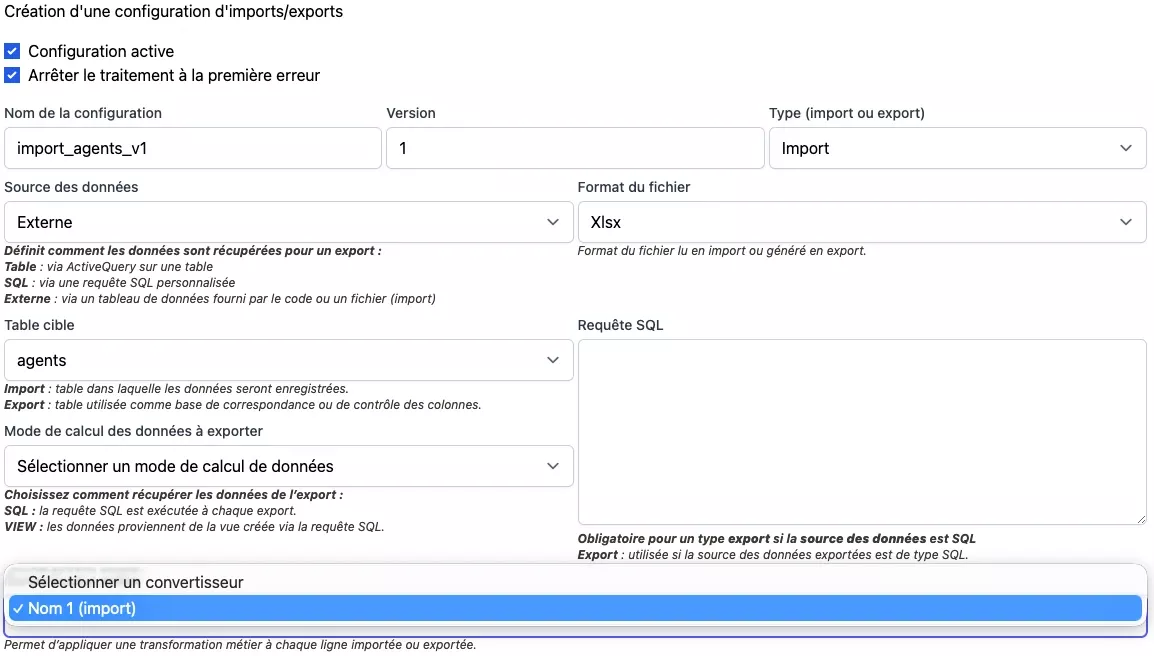Click the Version input field
This screenshot has width=1154, height=656.
(x=575, y=149)
